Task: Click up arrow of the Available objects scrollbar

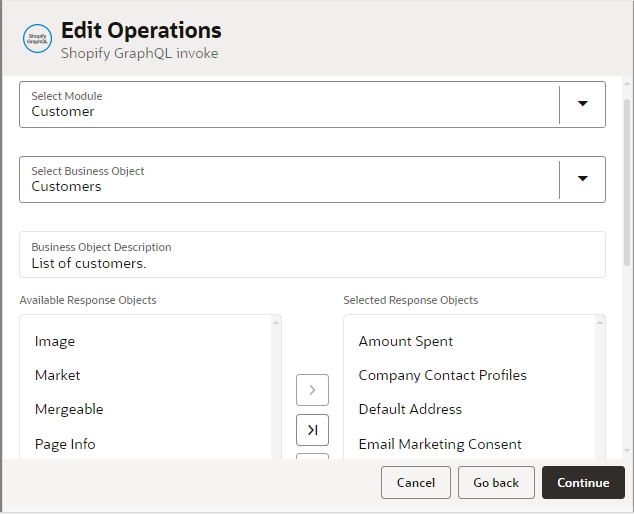Action: [276, 322]
